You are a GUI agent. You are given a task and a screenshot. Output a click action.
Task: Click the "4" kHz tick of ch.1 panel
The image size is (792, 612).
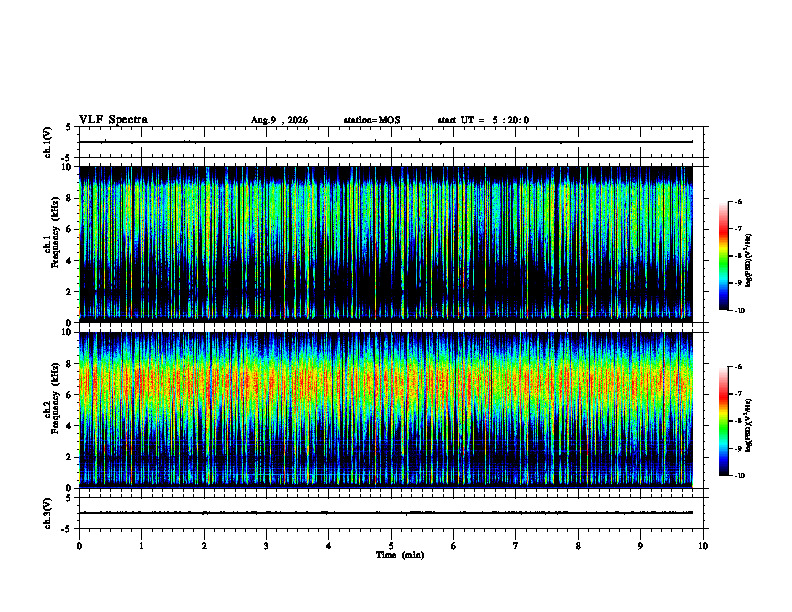point(70,261)
